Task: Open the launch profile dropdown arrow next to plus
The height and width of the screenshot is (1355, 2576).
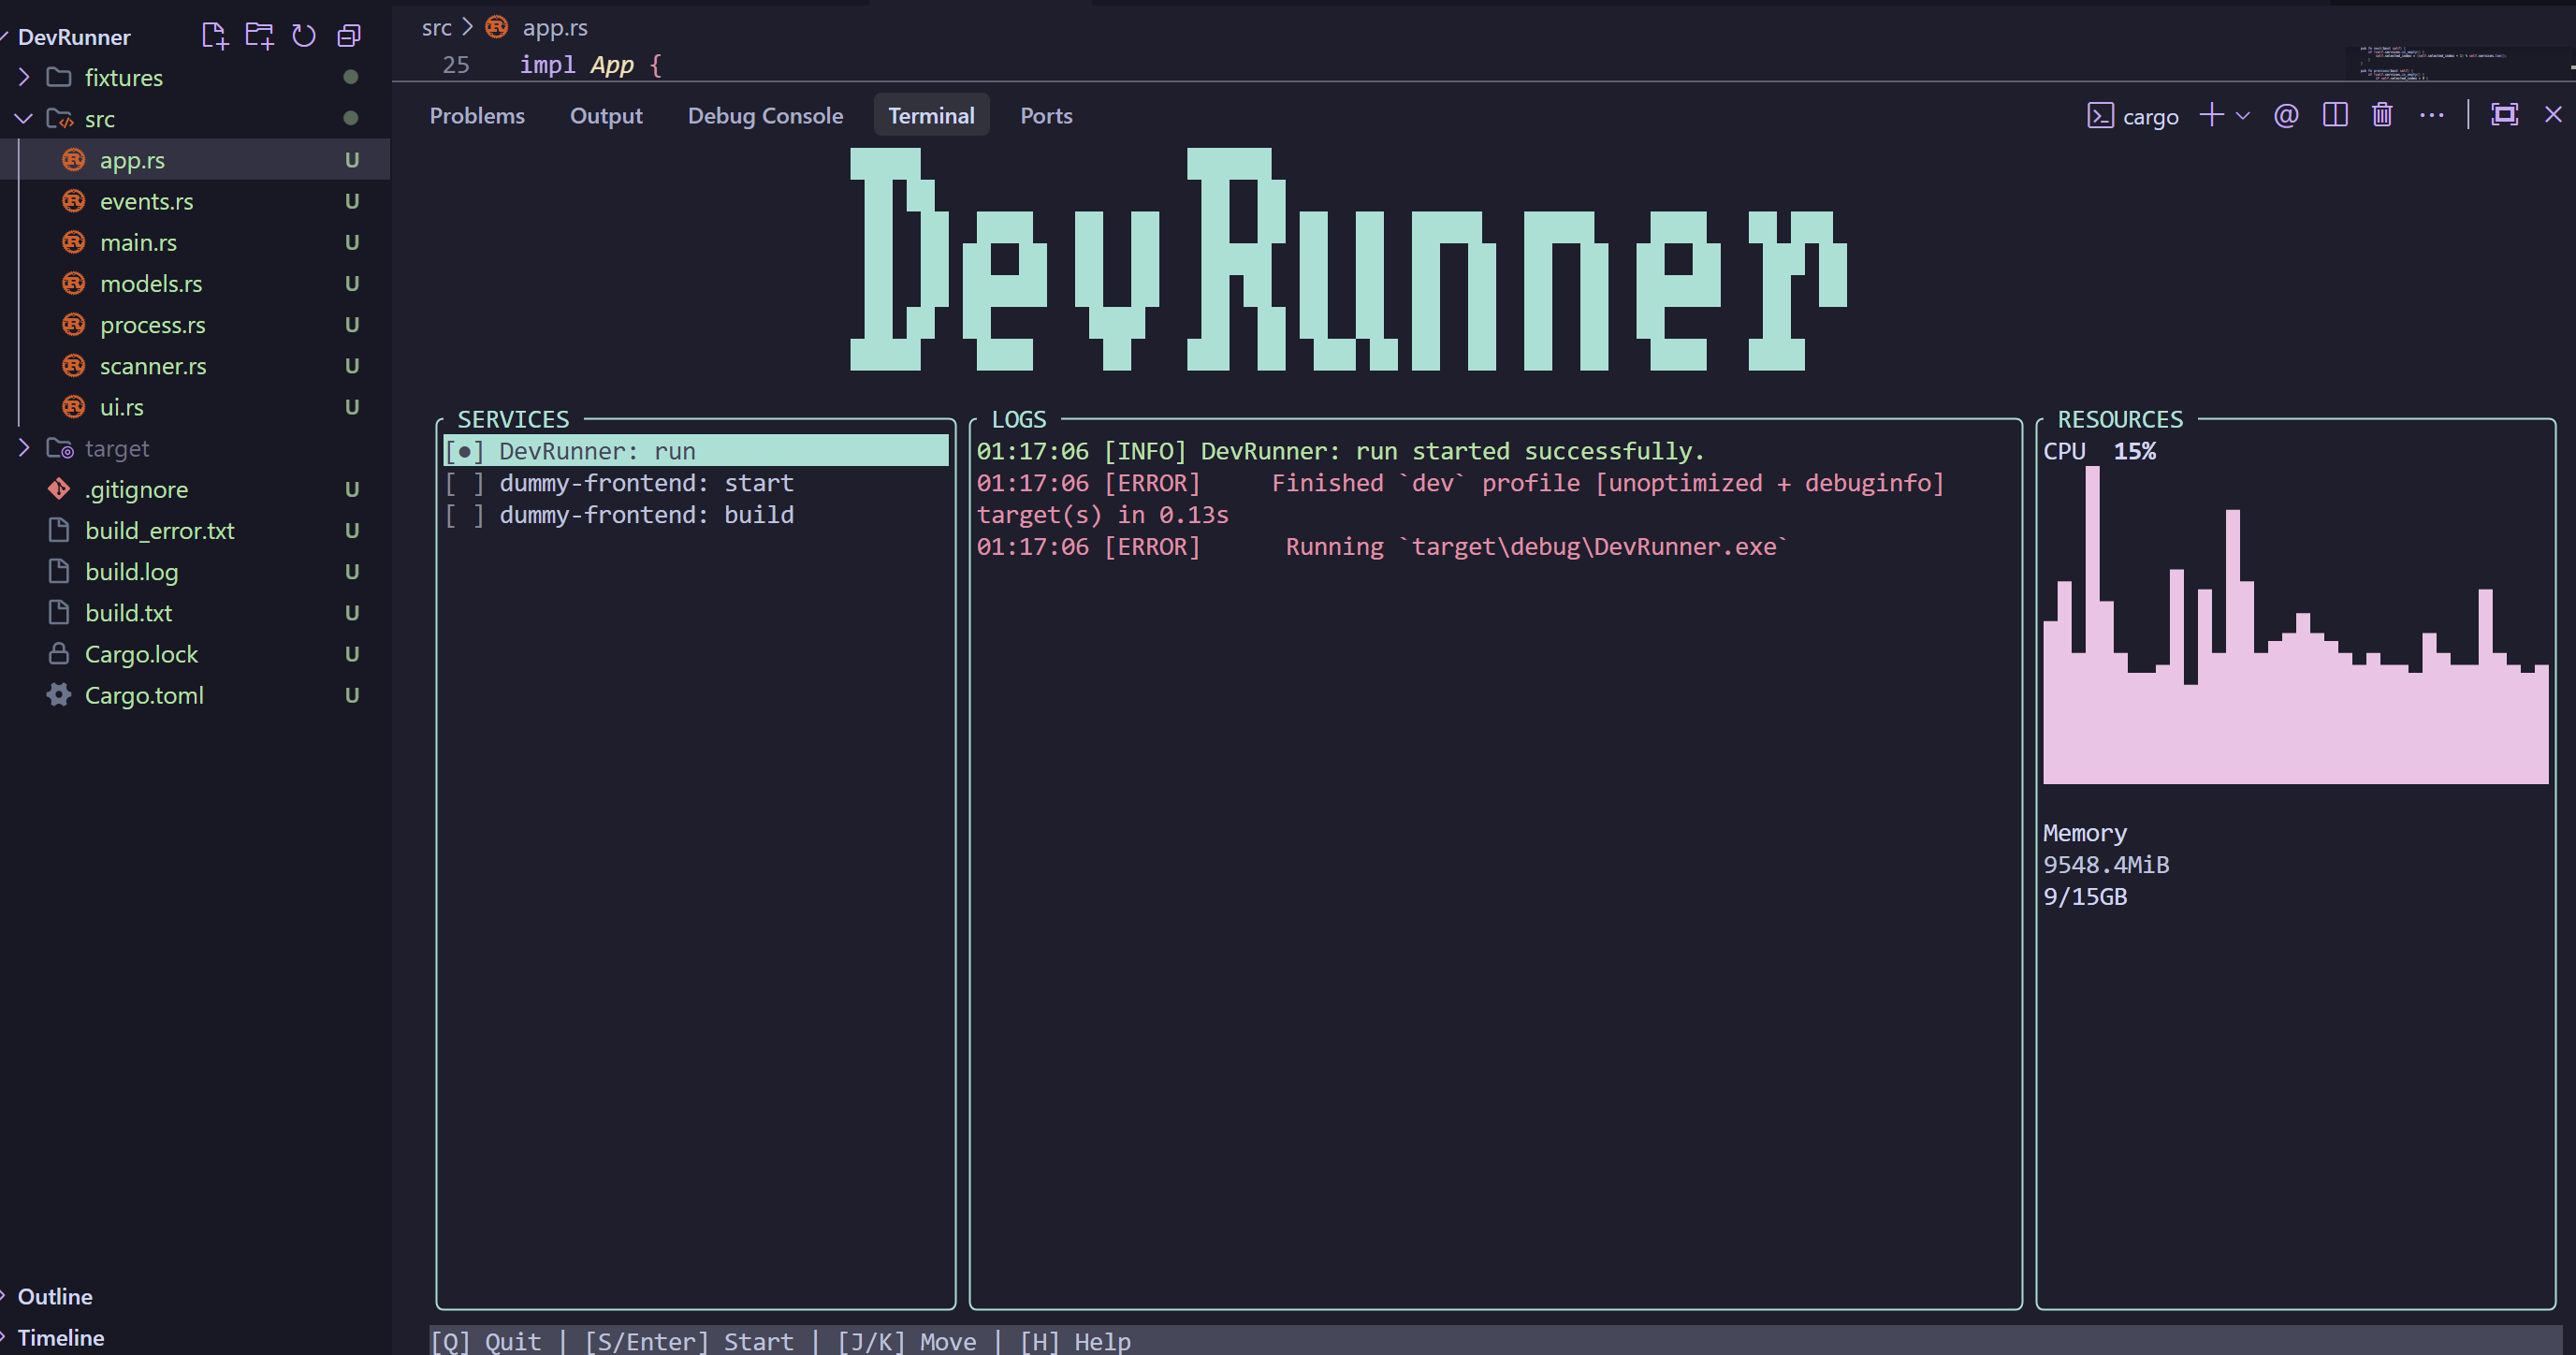Action: pos(2243,116)
